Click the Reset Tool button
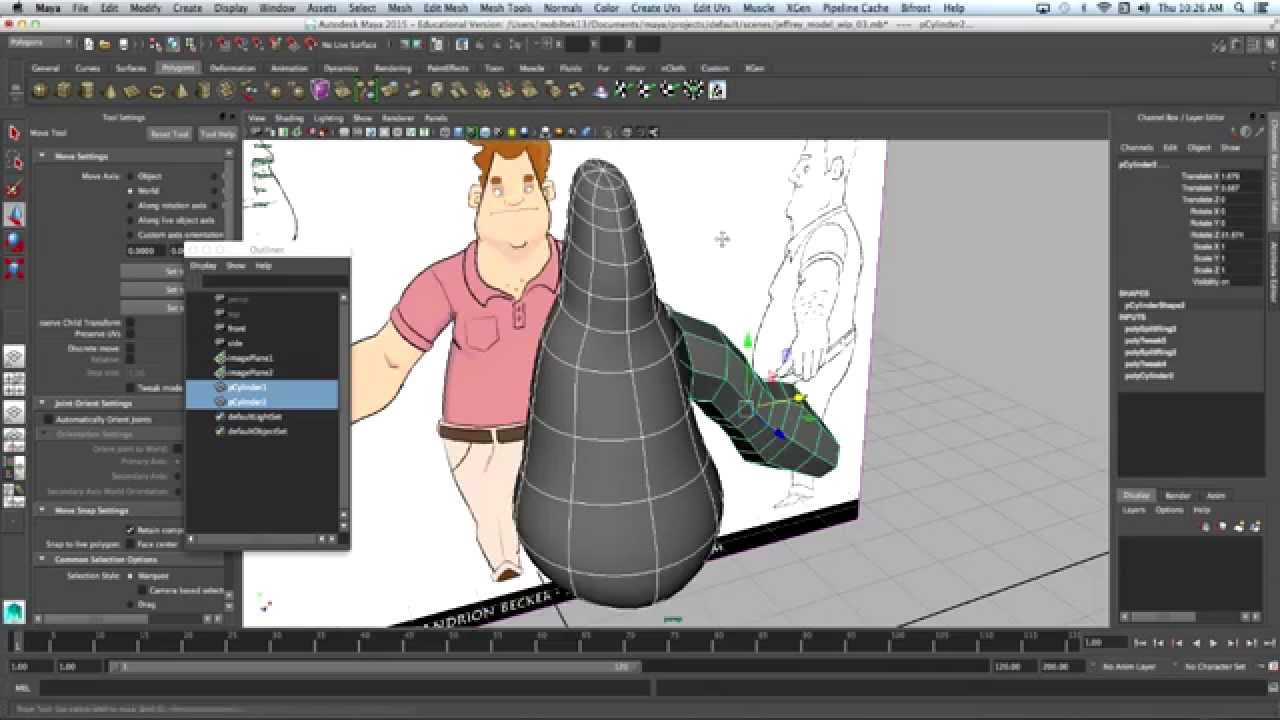This screenshot has width=1280, height=720. point(169,134)
